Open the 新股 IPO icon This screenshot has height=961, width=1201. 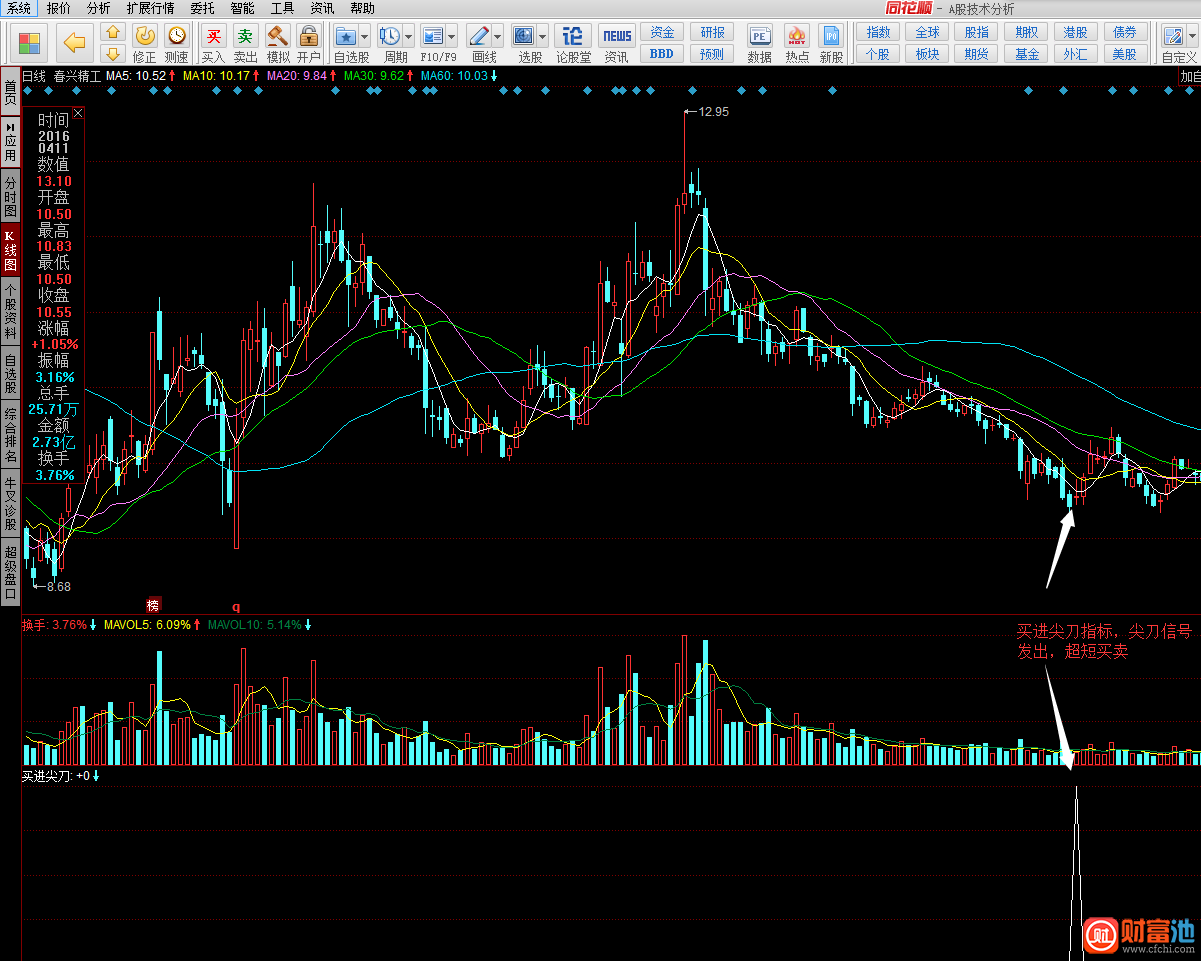tap(831, 37)
